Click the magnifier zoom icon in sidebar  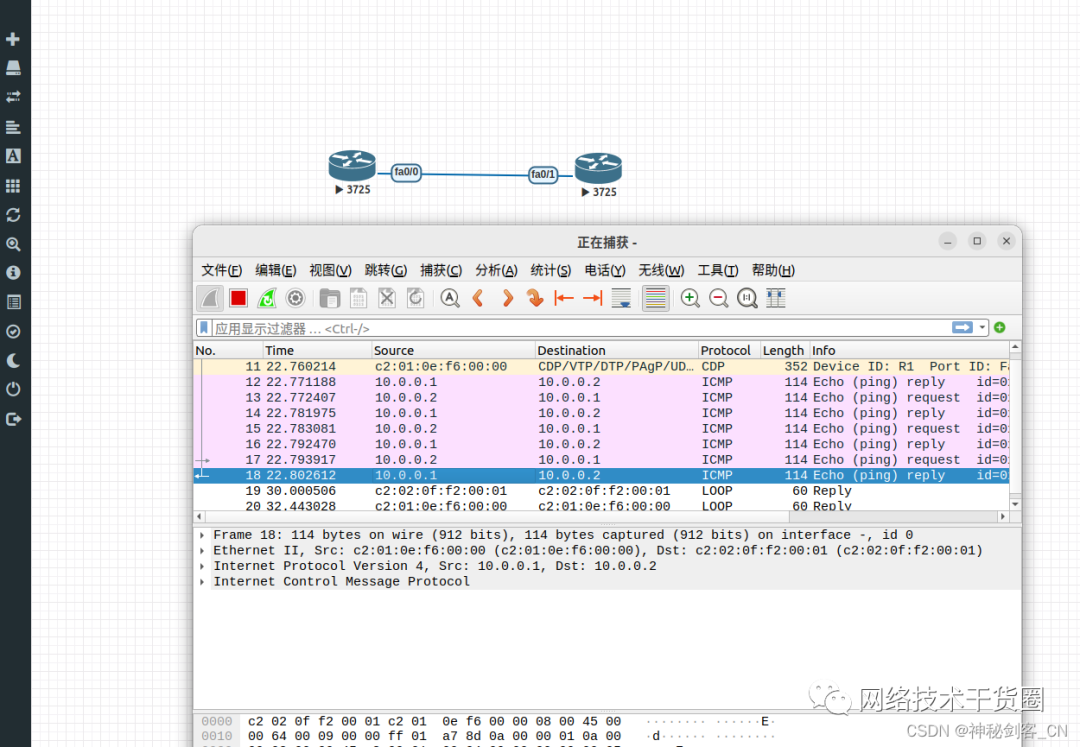click(13, 244)
